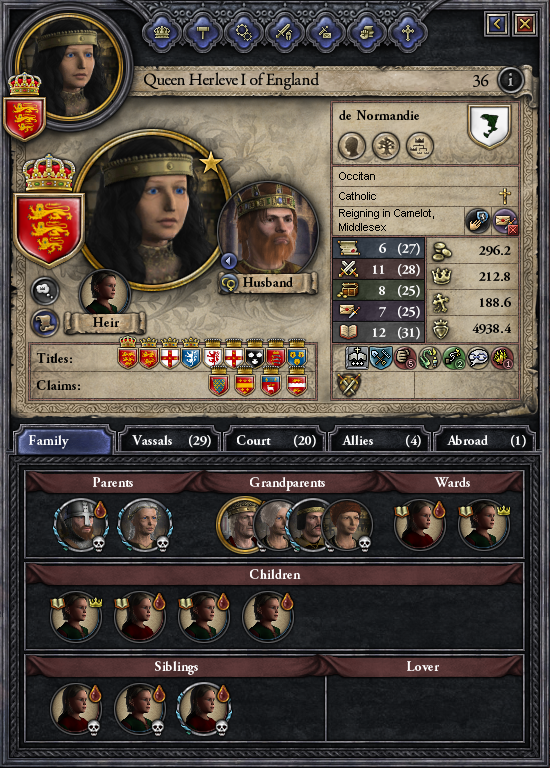Open the Laws crown icon
The image size is (550, 768).
[x=162, y=33]
